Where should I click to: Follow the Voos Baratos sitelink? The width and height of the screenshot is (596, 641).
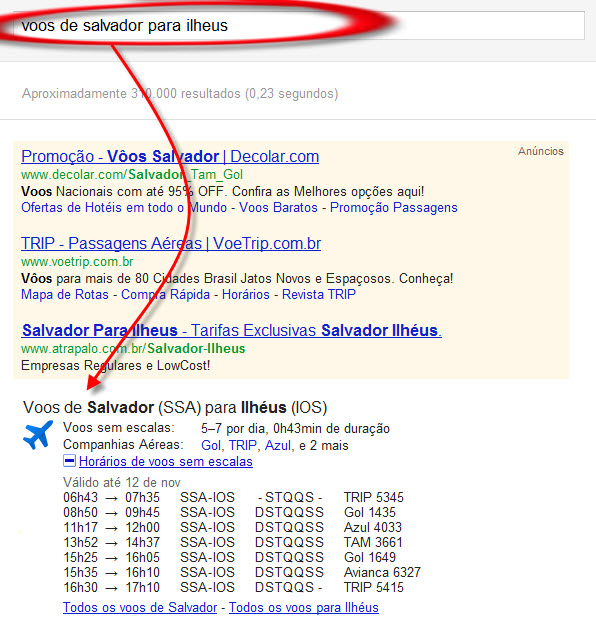[x=278, y=208]
